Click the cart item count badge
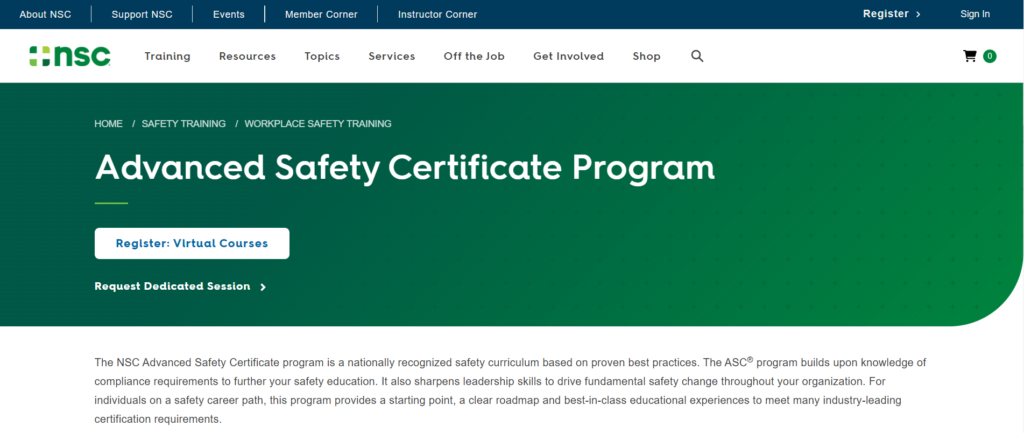The width and height of the screenshot is (1024, 433). (x=989, y=56)
